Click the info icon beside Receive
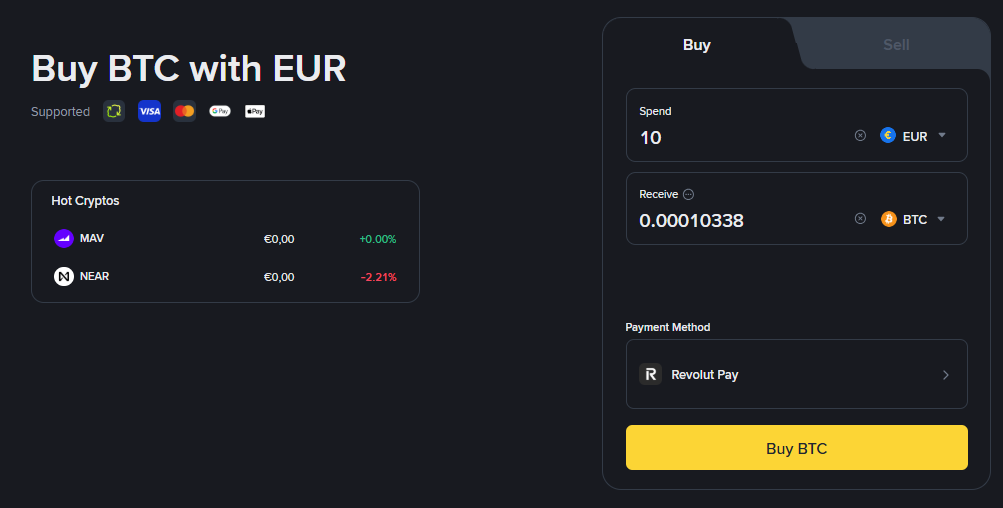The height and width of the screenshot is (508, 1003). point(689,195)
